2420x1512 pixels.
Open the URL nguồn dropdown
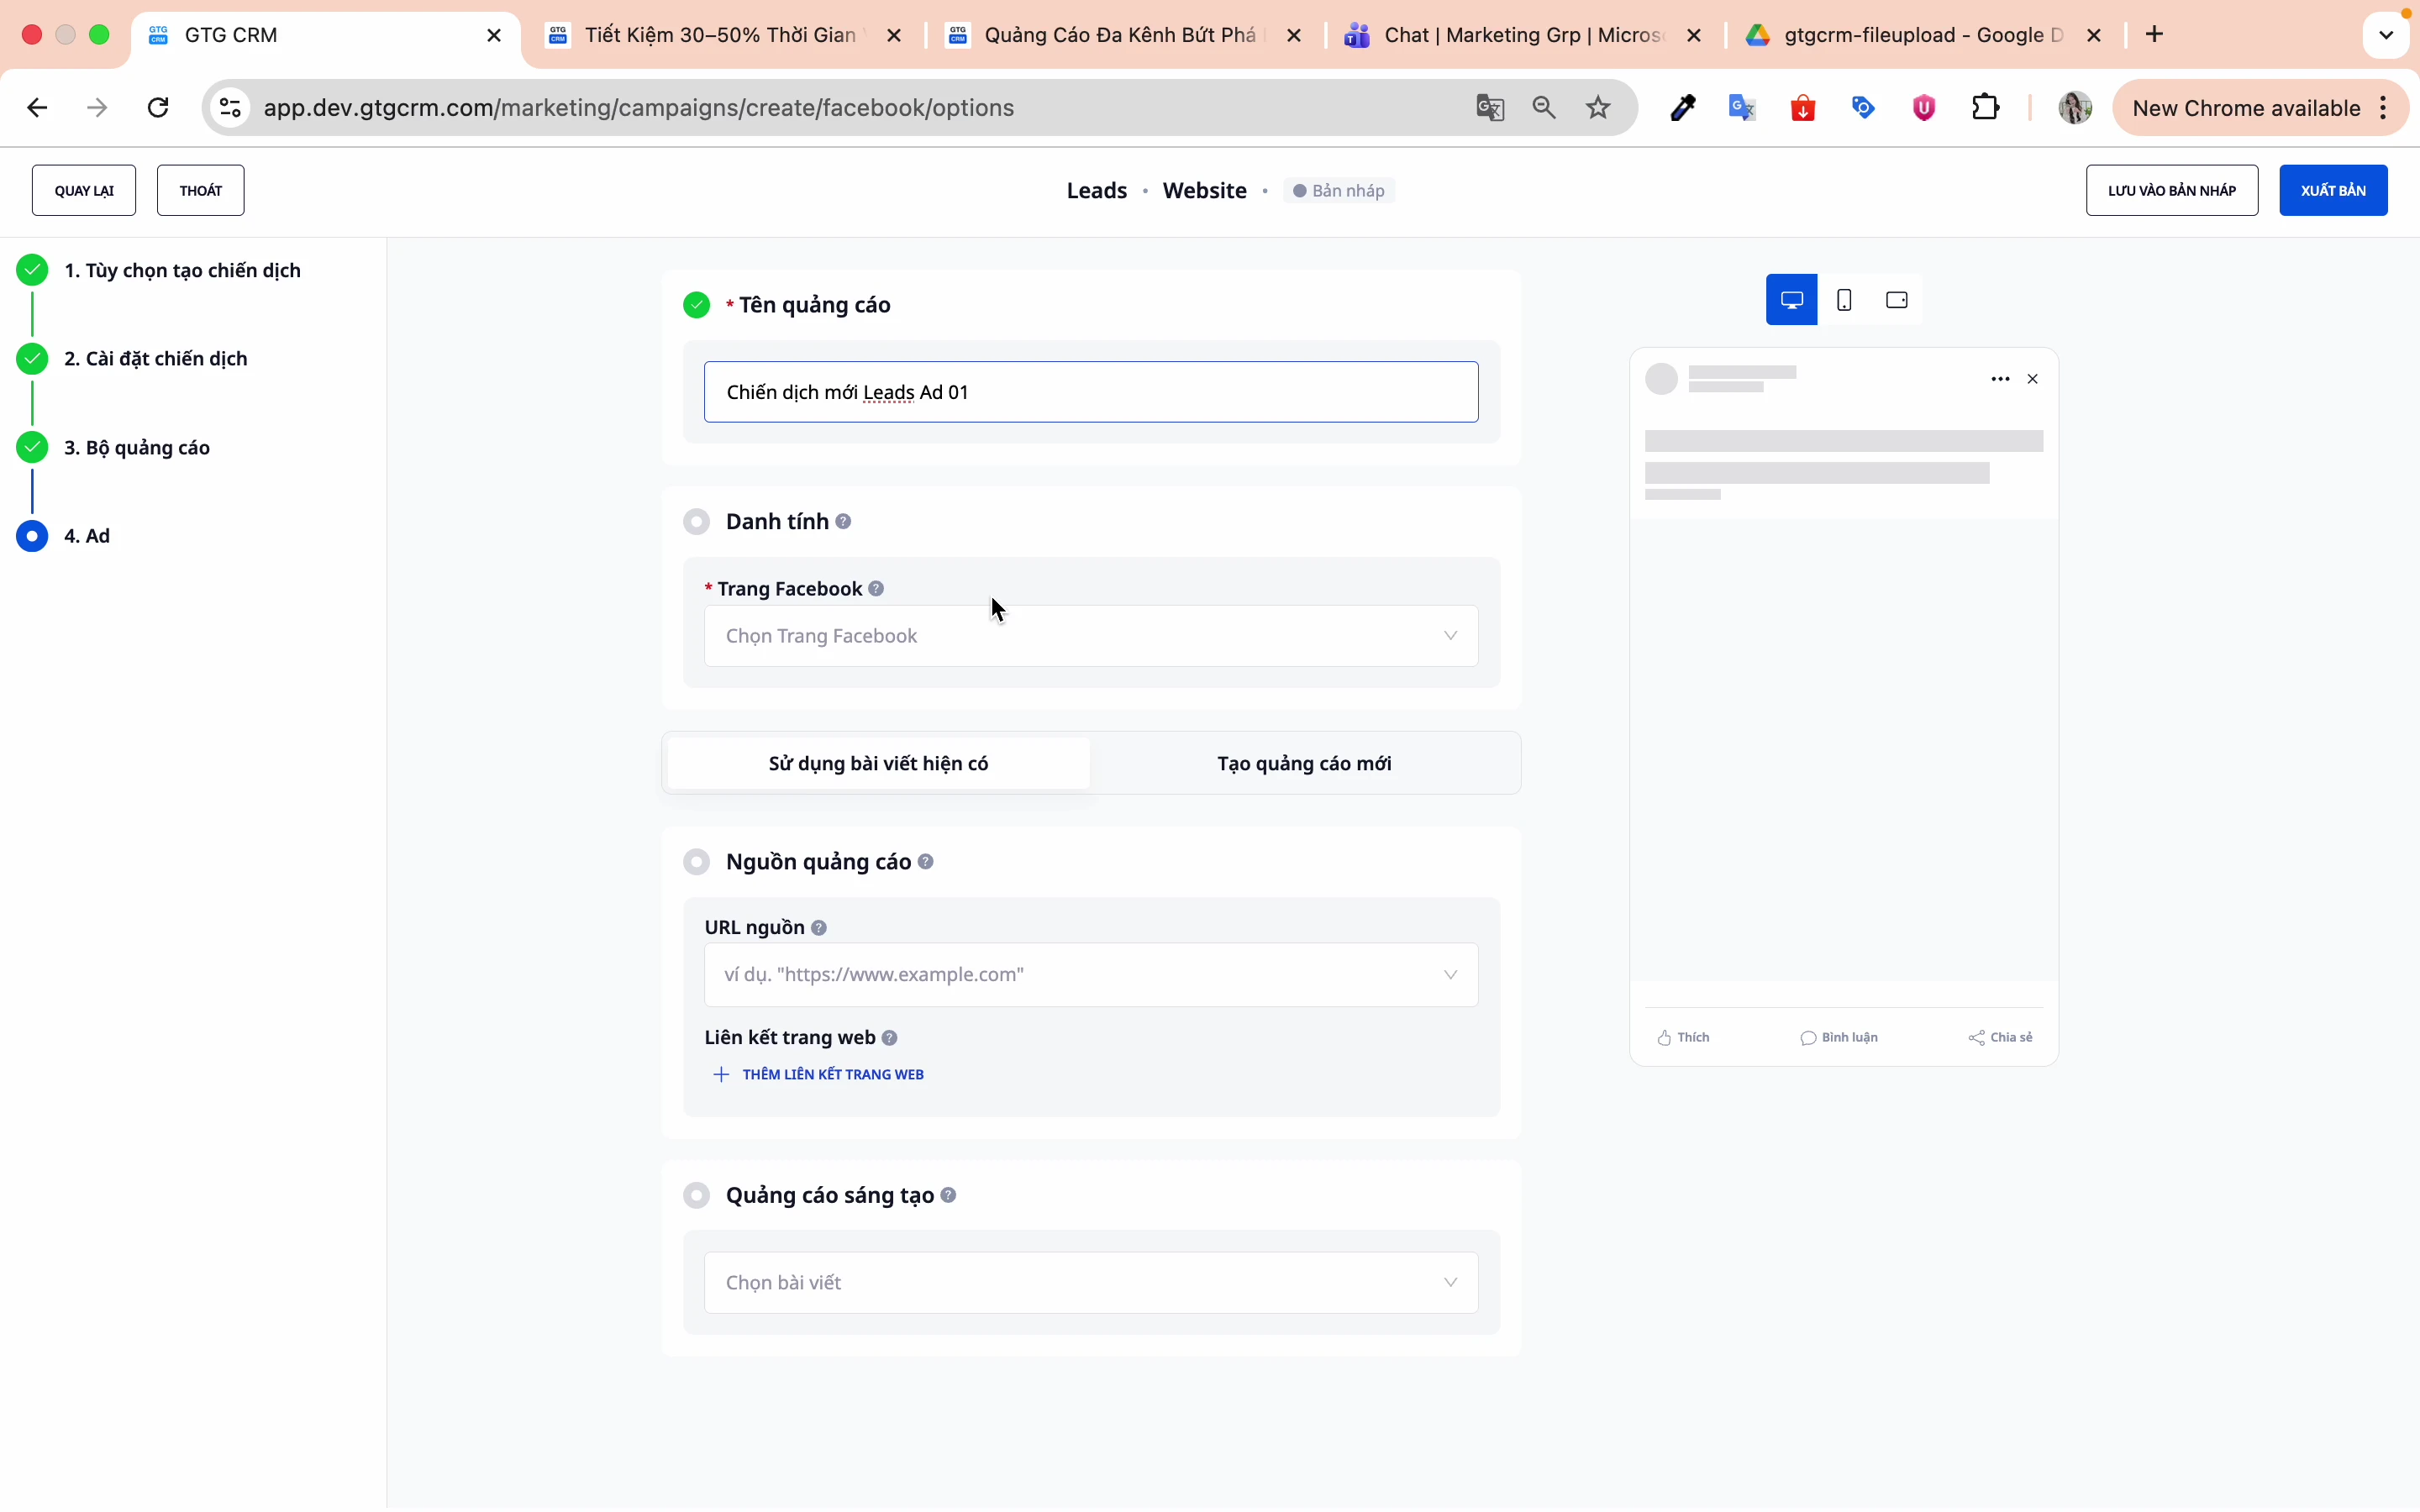(x=1089, y=974)
